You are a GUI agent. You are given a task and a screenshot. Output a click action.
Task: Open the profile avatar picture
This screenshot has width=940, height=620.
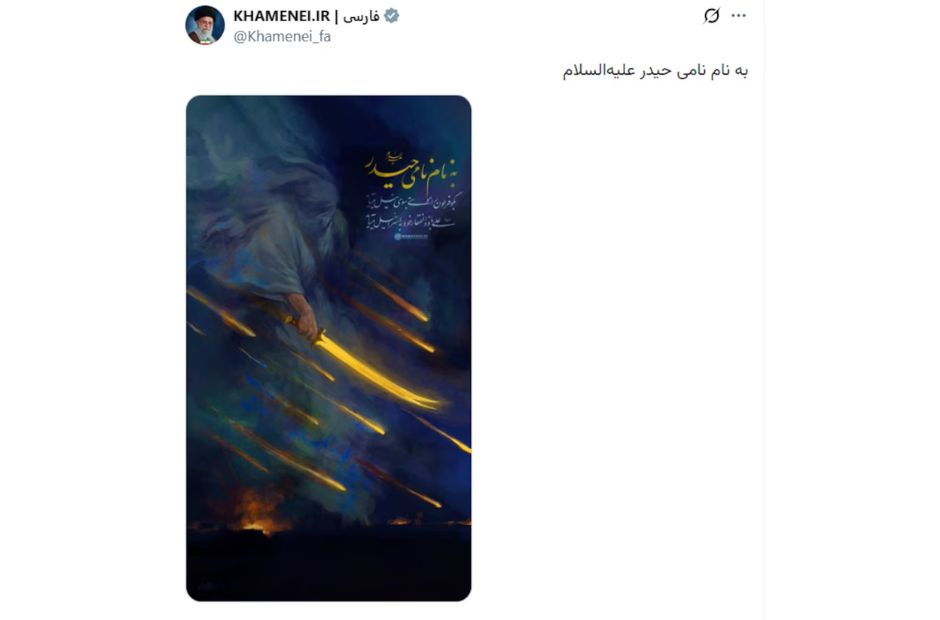pos(204,25)
